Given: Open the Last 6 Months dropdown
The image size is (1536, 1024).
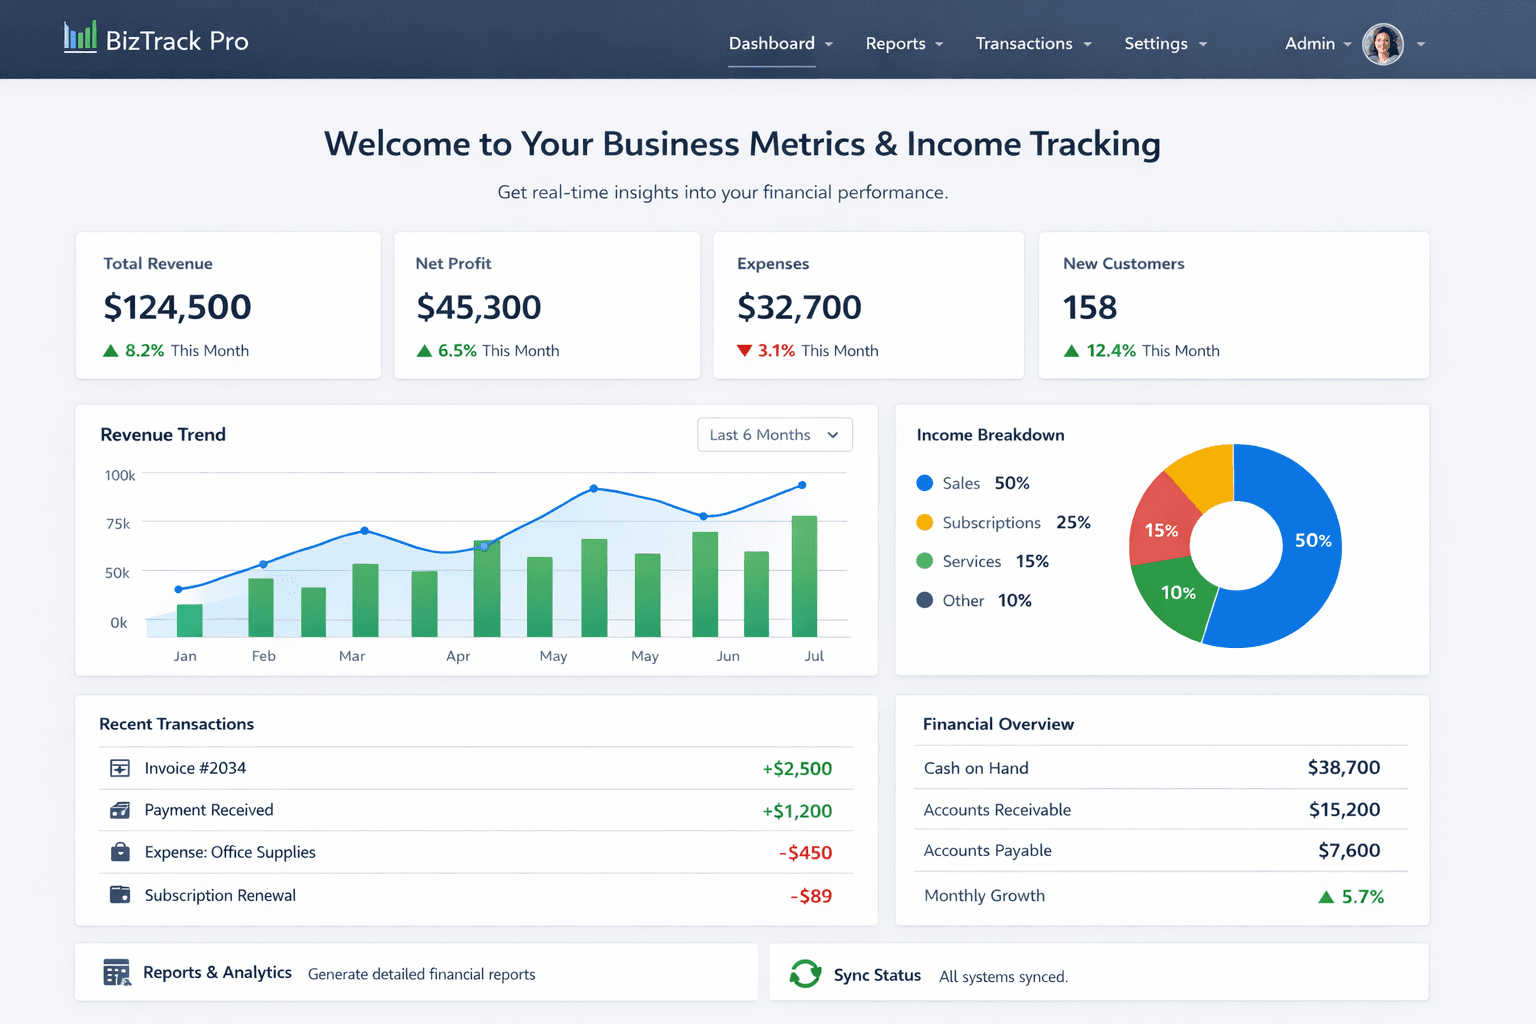Looking at the screenshot, I should click(774, 434).
